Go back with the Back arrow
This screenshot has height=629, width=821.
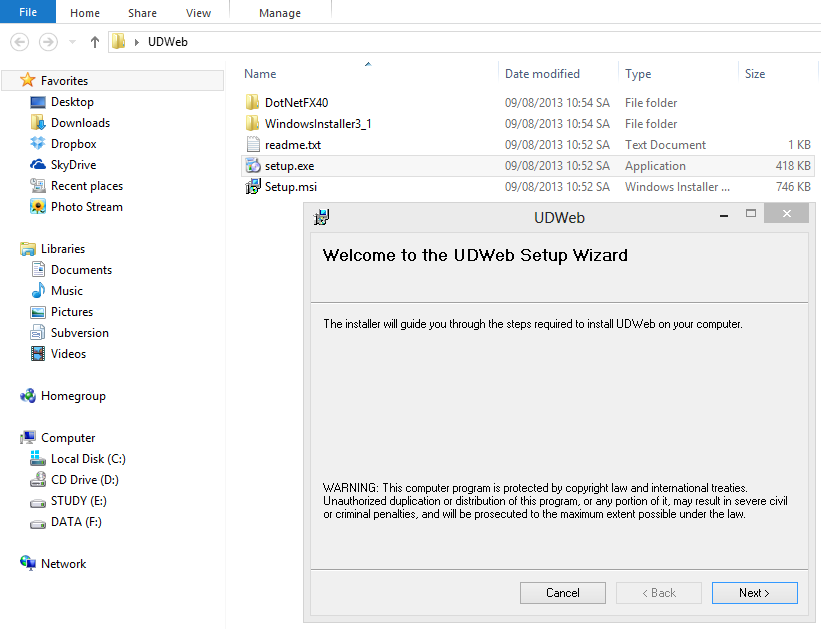pos(19,42)
